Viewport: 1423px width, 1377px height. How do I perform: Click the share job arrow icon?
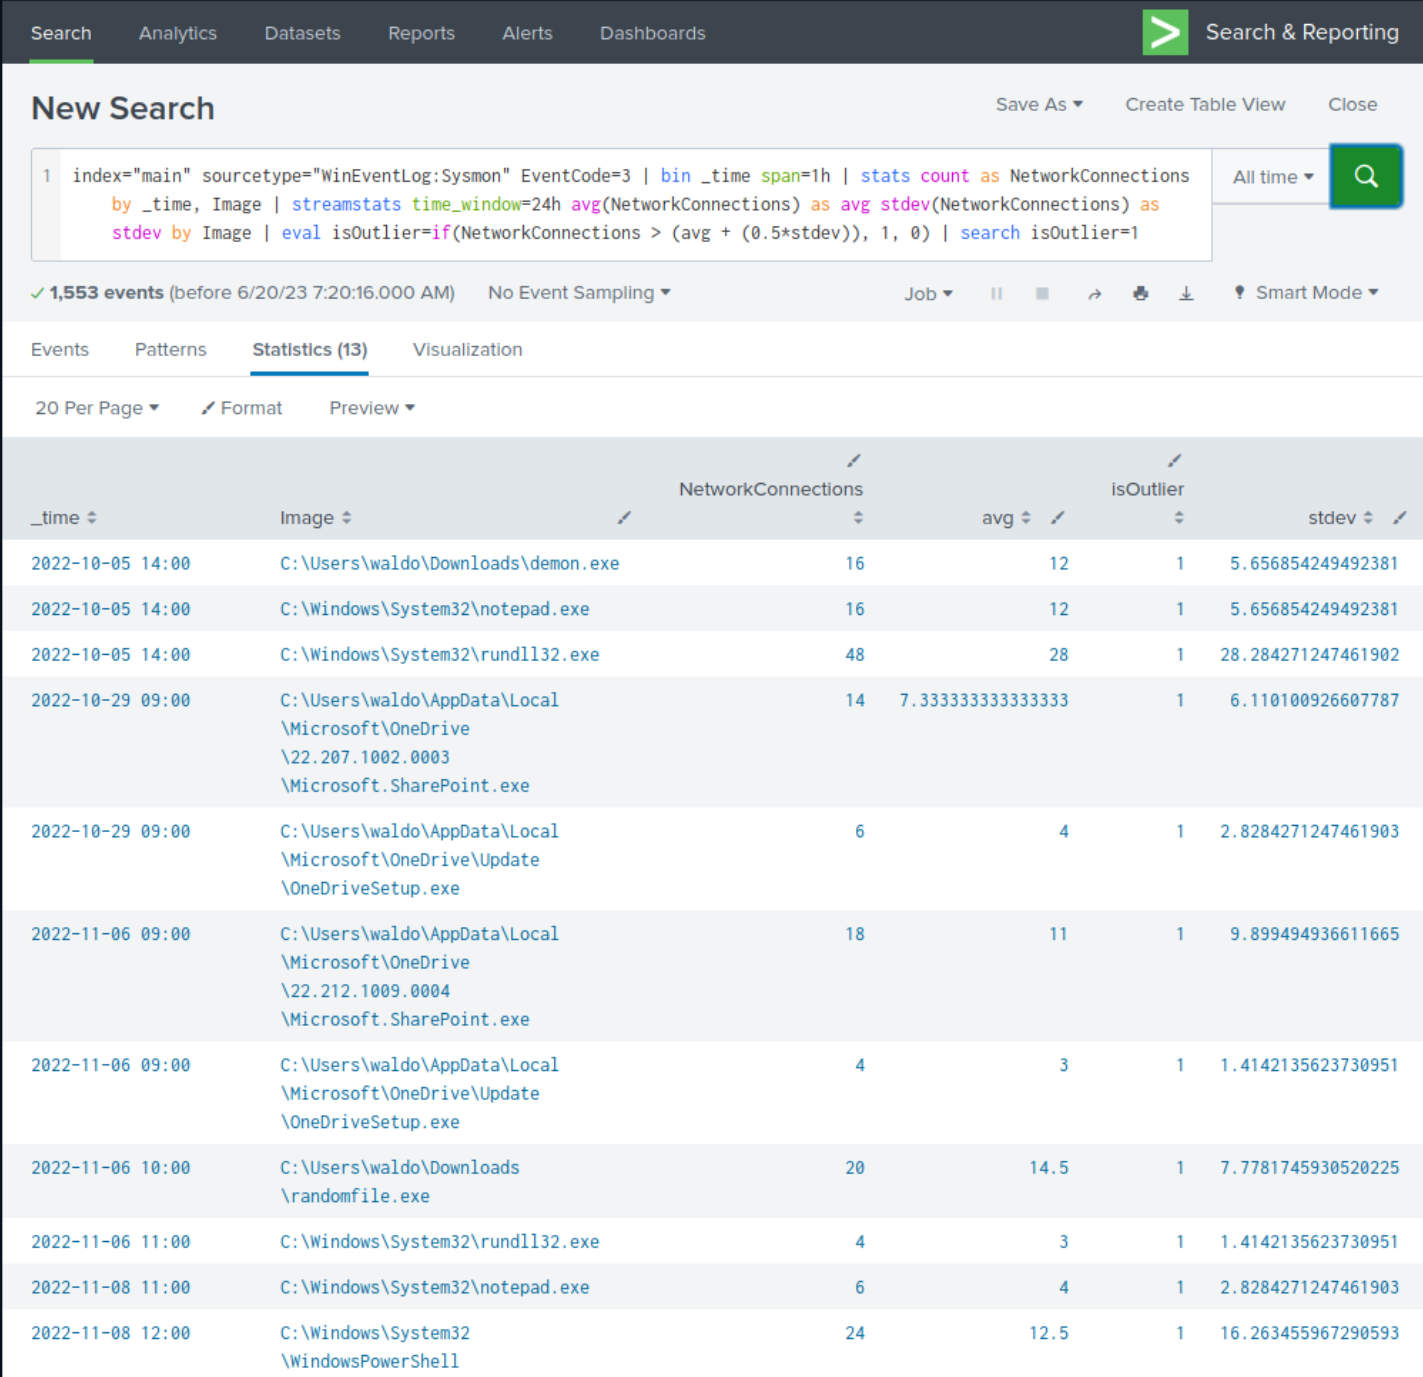[1094, 293]
